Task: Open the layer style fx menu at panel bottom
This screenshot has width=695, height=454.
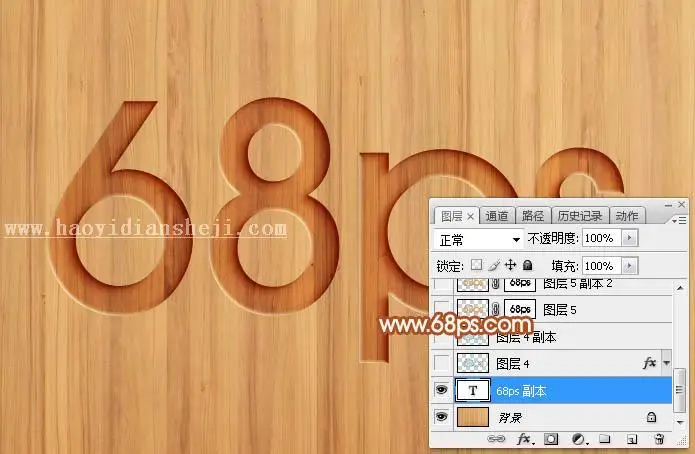Action: pos(525,439)
